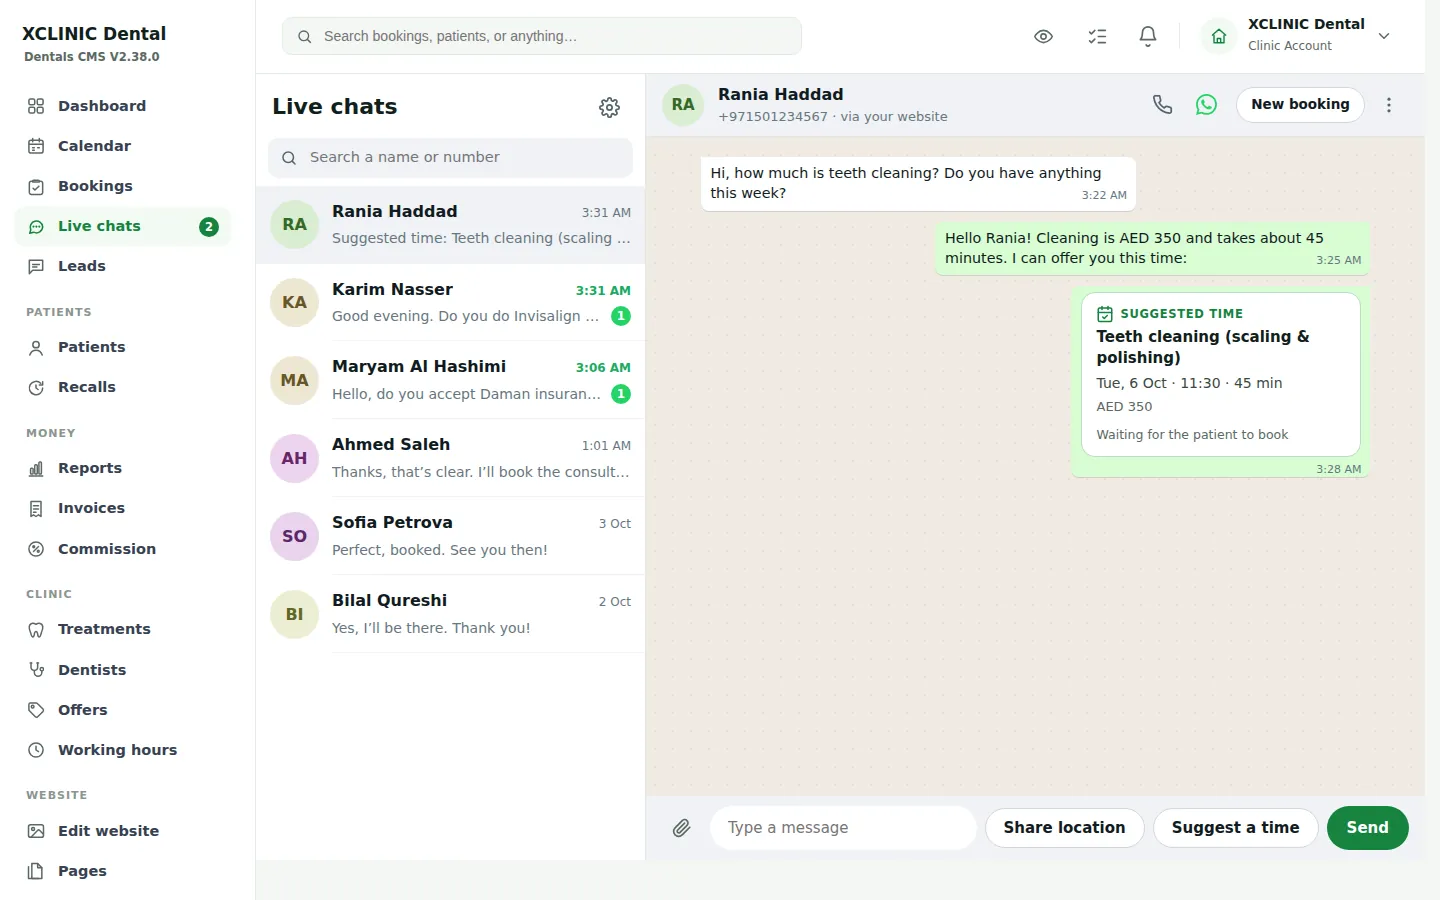
Task: Toggle the eye visibility icon in top bar
Action: pos(1043,36)
